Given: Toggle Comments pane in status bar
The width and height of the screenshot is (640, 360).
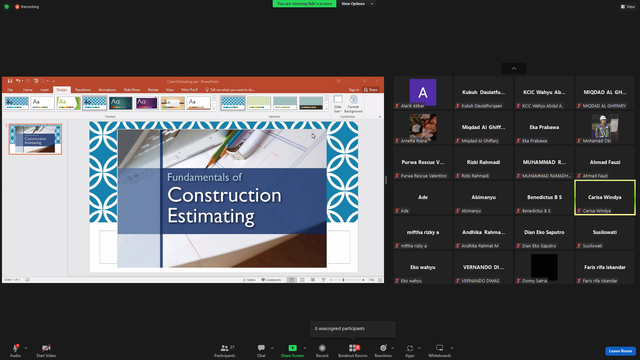Looking at the screenshot, I should pos(271,280).
